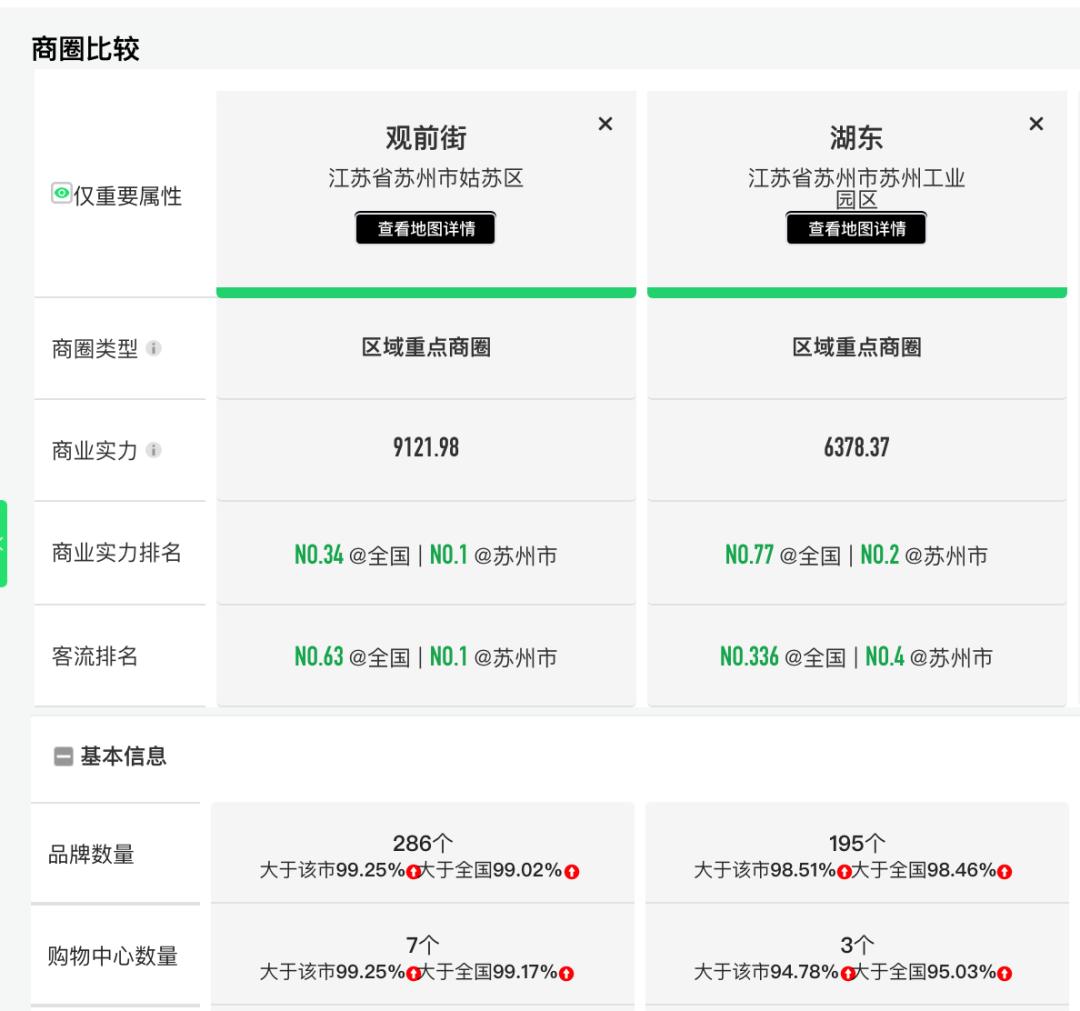1080x1011 pixels.
Task: Click the red arrow after 大于全国99.02%
Action: point(572,872)
